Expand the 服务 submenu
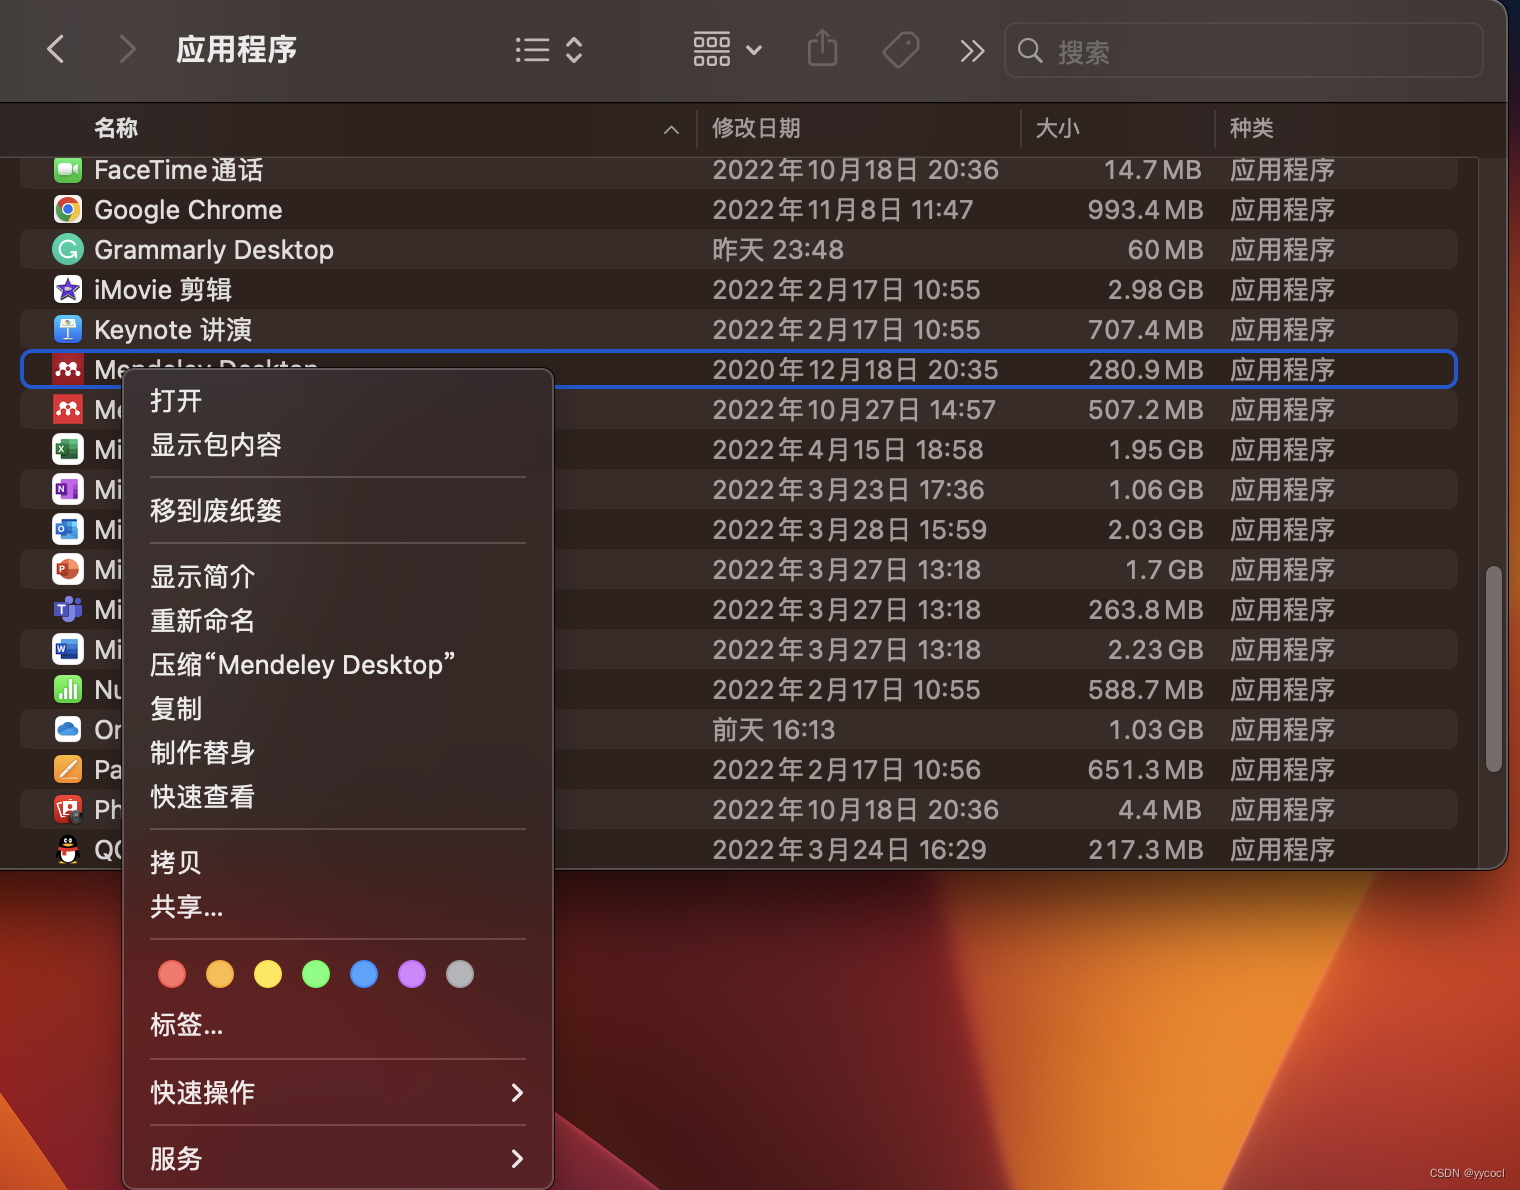Image resolution: width=1520 pixels, height=1190 pixels. tap(338, 1159)
